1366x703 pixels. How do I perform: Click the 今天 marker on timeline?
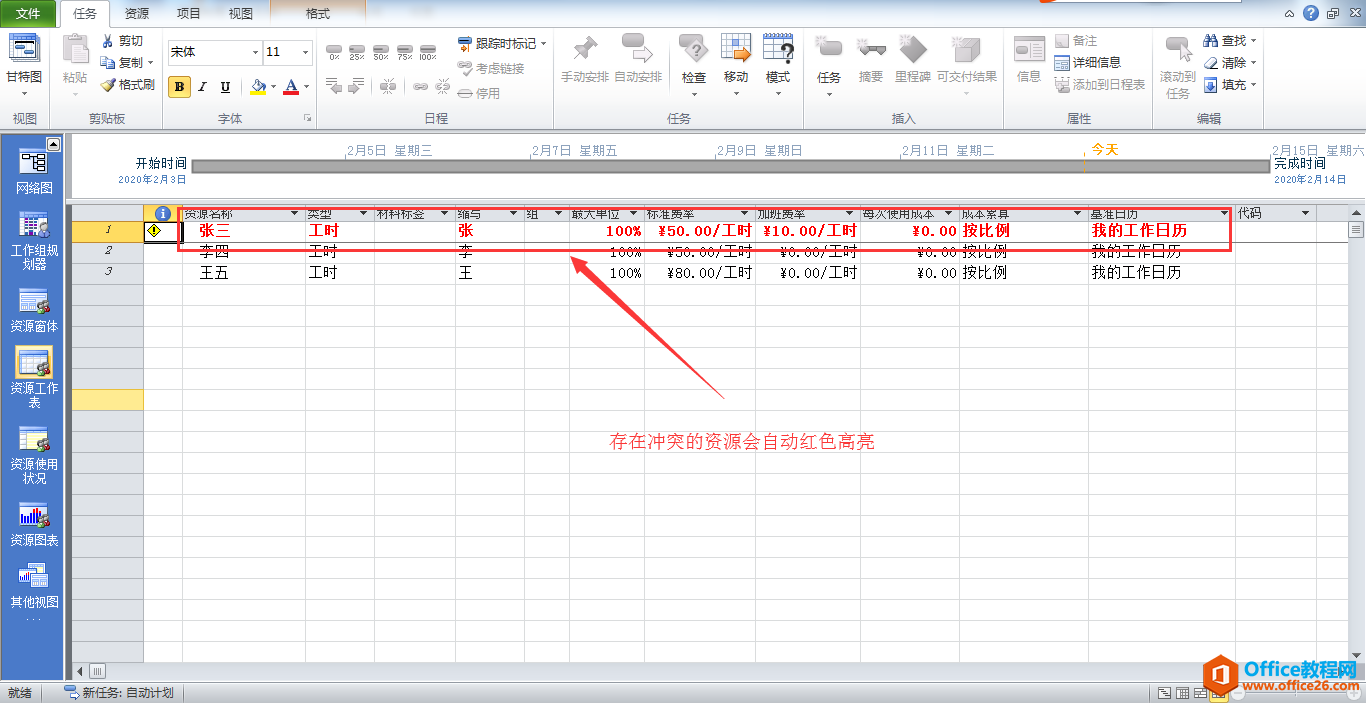(1104, 149)
